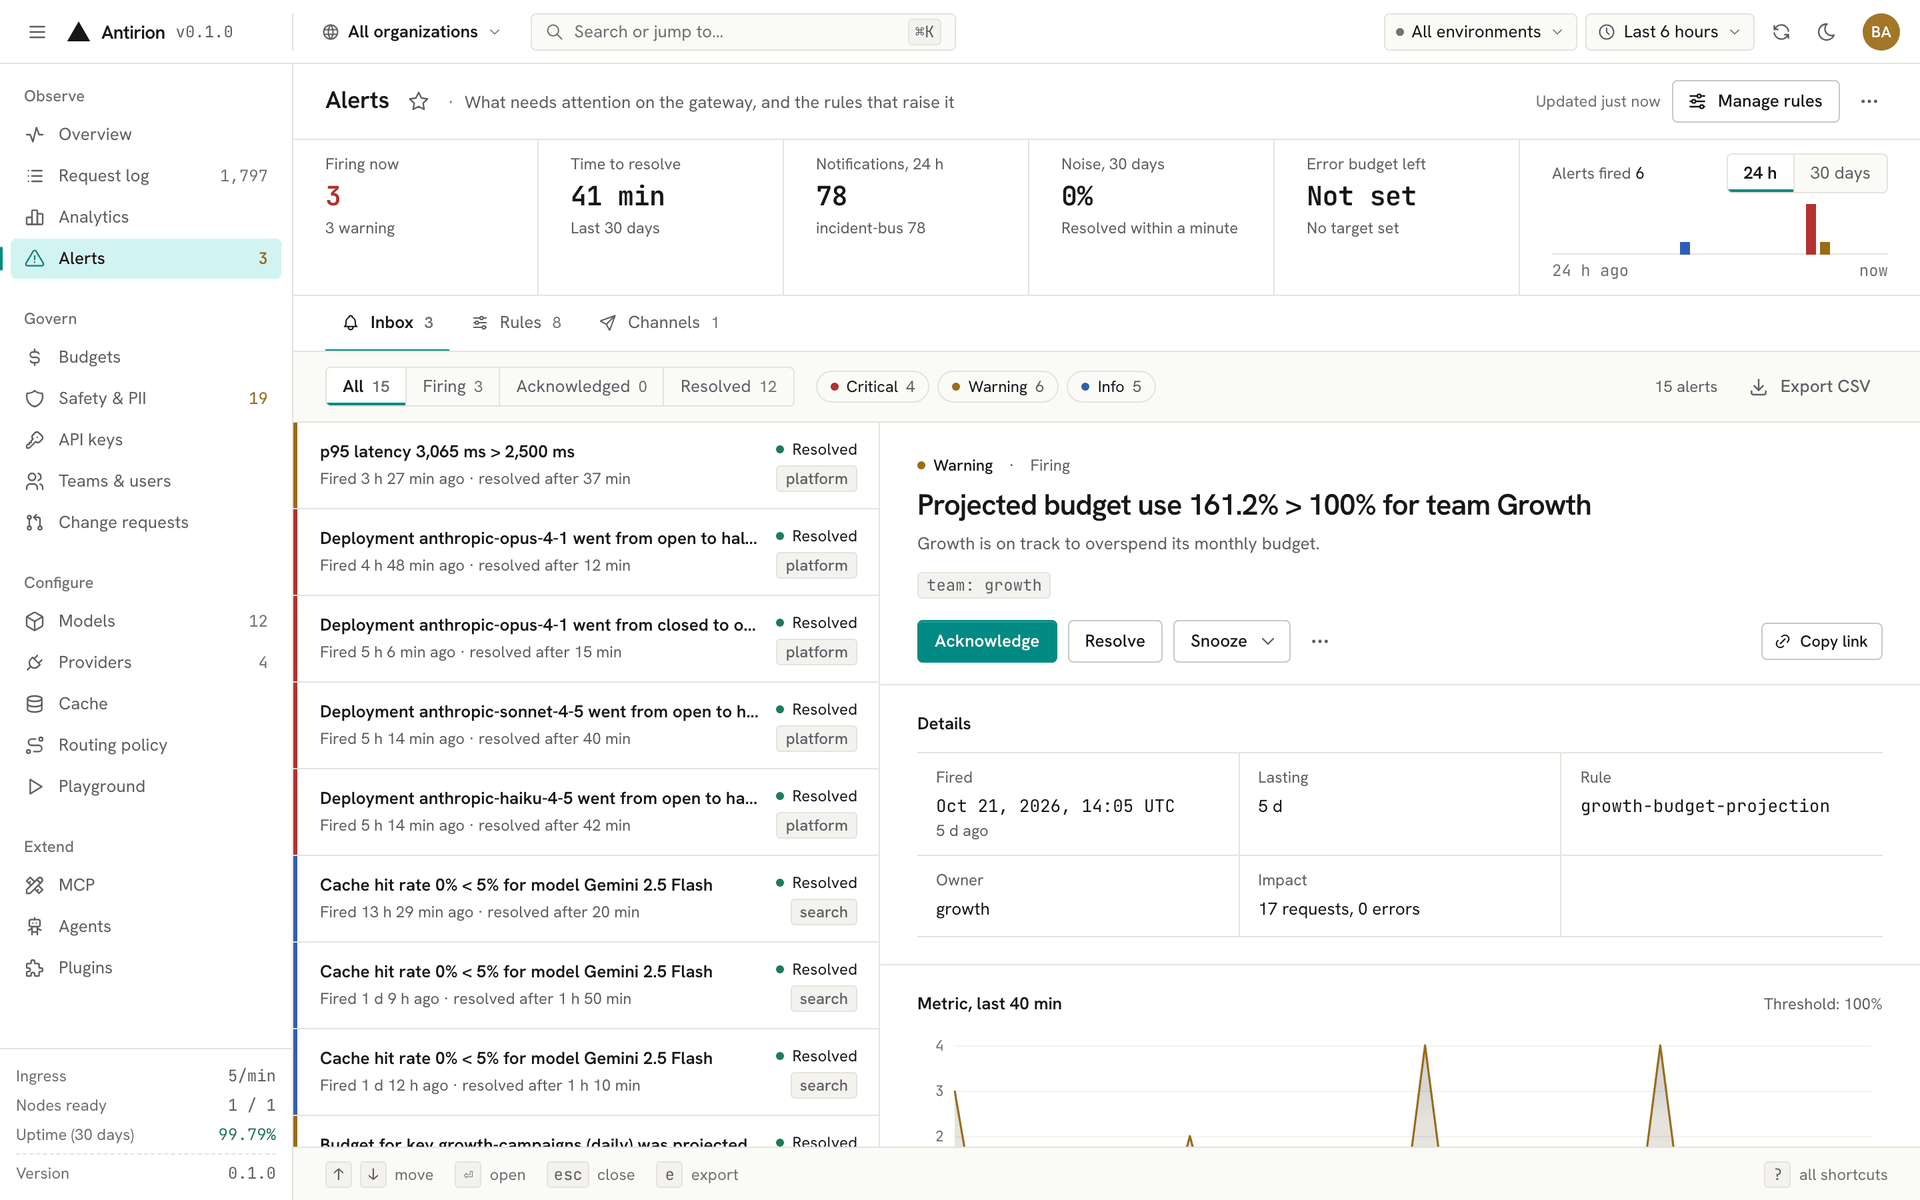Click the refresh icon in top bar
The width and height of the screenshot is (1920, 1200).
pyautogui.click(x=1781, y=32)
